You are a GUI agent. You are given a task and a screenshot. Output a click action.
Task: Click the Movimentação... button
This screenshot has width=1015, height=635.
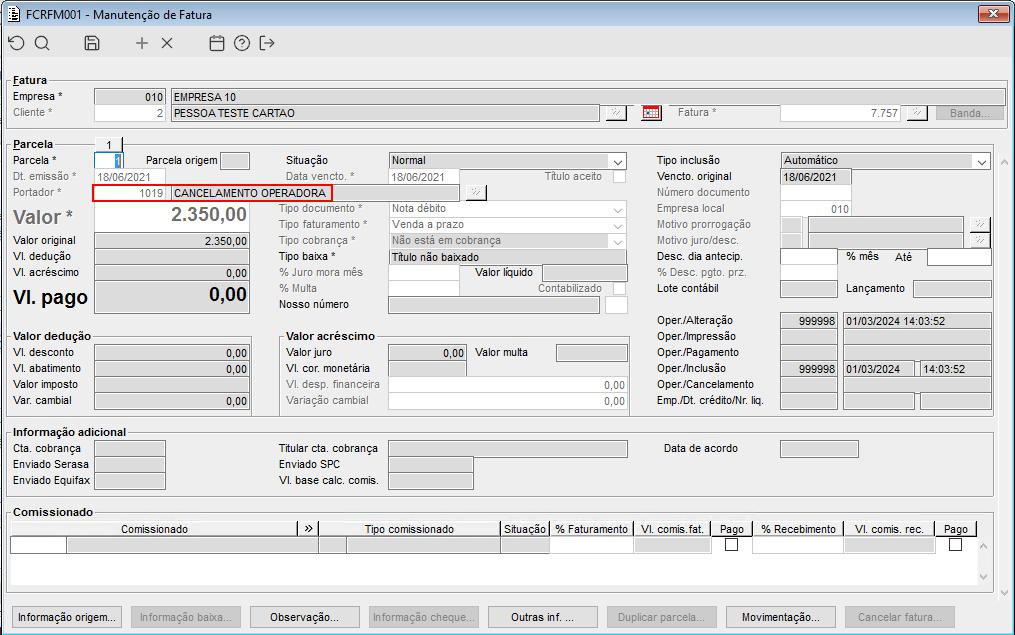[781, 617]
